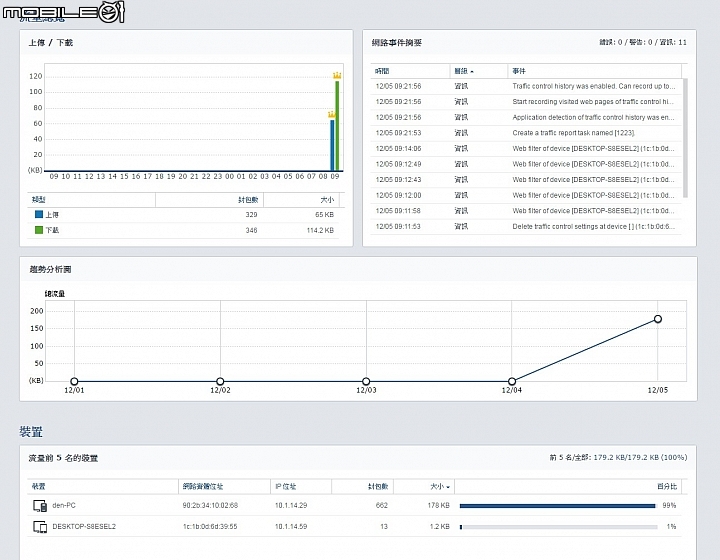The image size is (720, 560).
Task: Click the 12/01 data point on trend chart
Action: pyautogui.click(x=74, y=381)
